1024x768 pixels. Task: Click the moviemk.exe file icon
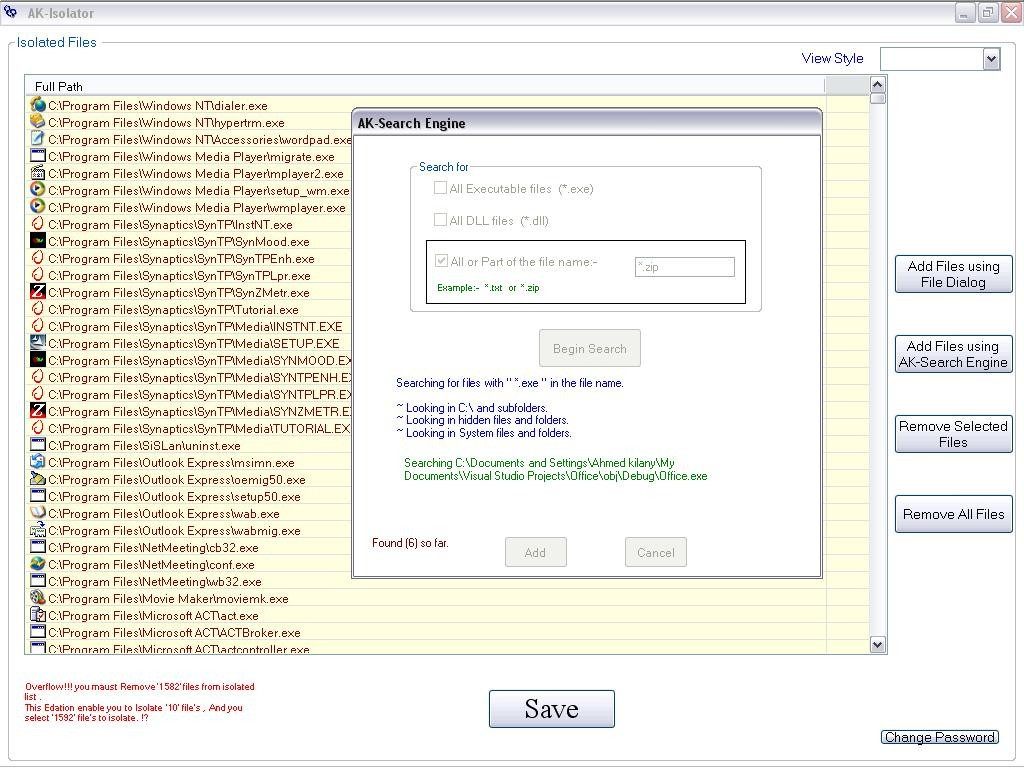click(38, 598)
